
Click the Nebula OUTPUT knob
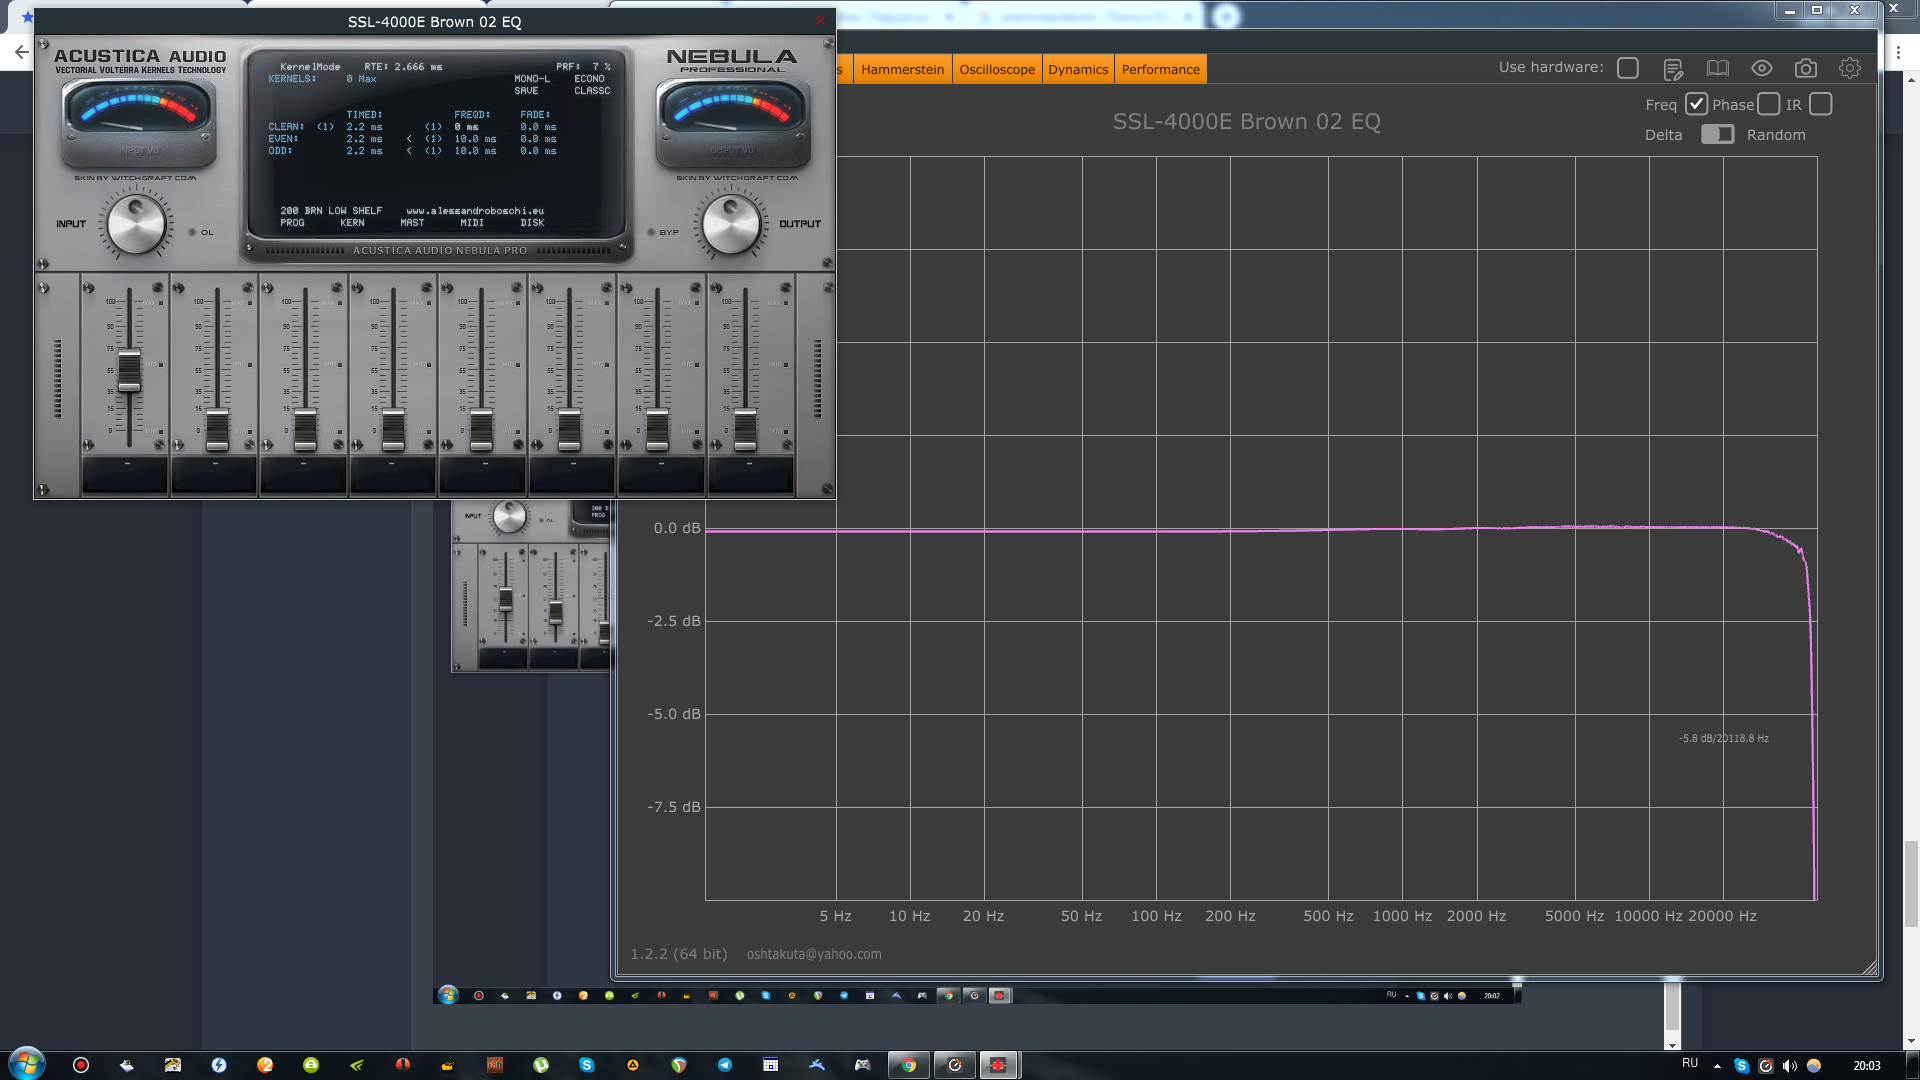click(x=732, y=224)
